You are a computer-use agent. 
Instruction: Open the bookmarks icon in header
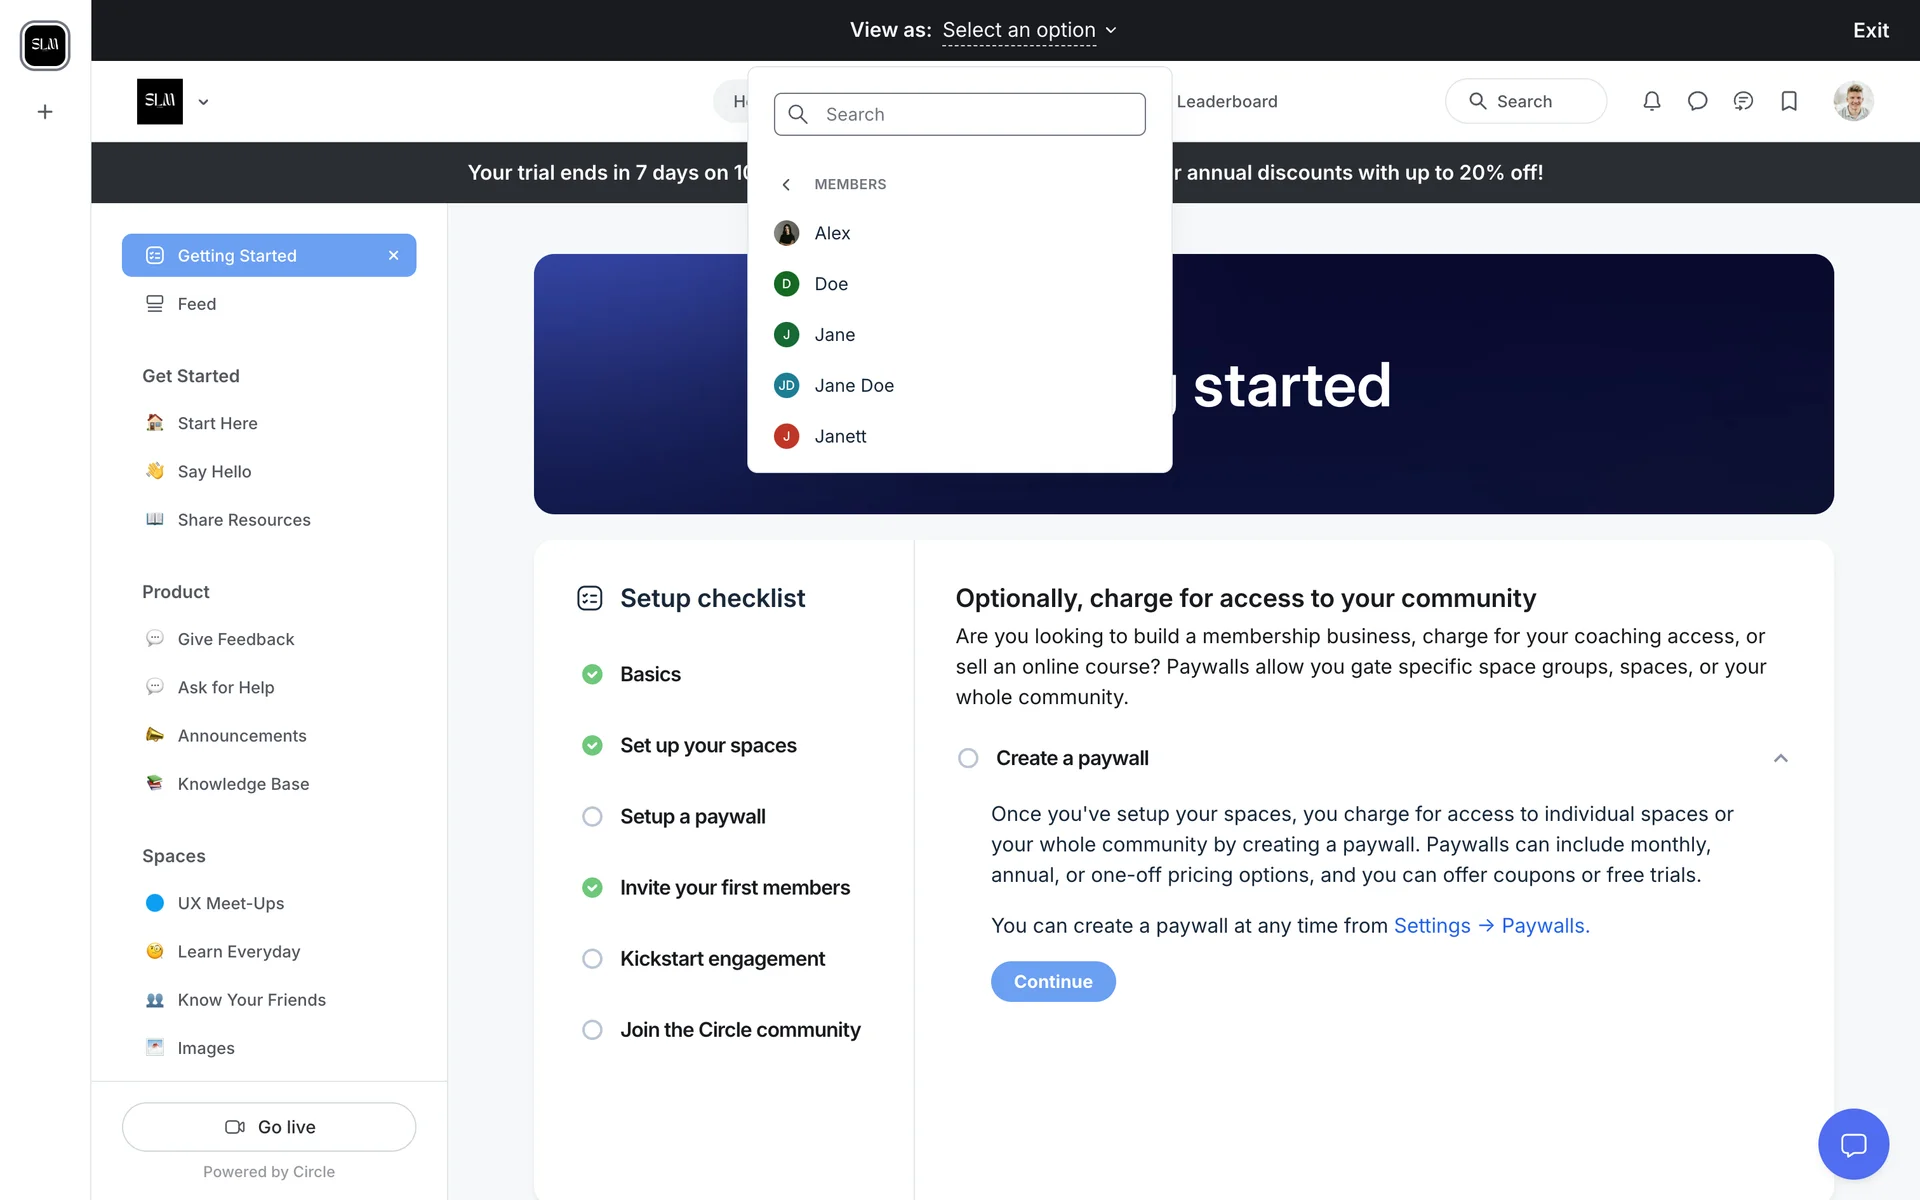tap(1789, 101)
